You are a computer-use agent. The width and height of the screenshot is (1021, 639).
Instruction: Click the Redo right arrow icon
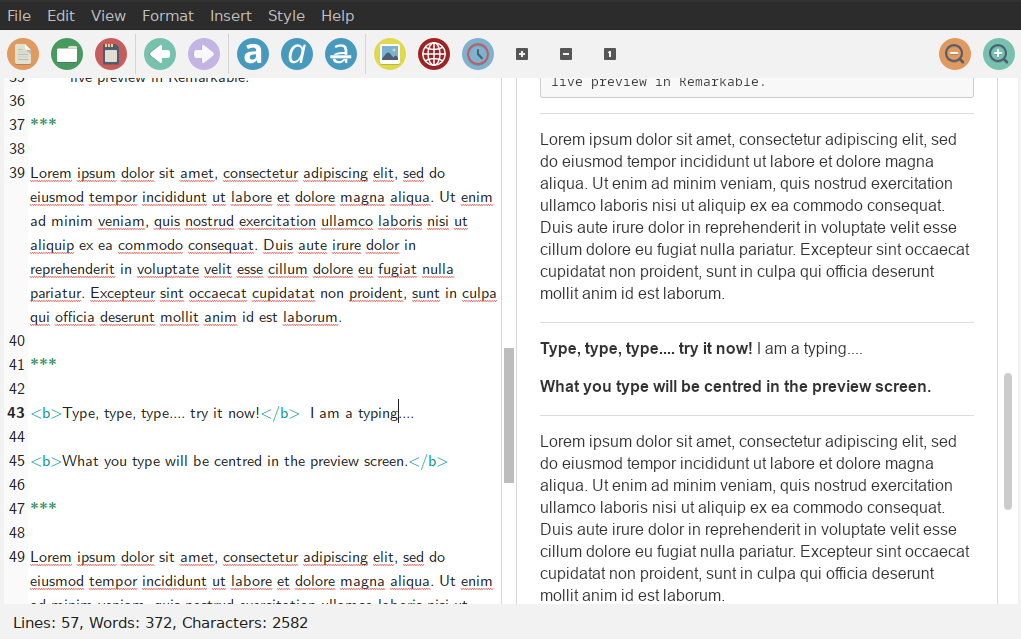click(x=204, y=54)
